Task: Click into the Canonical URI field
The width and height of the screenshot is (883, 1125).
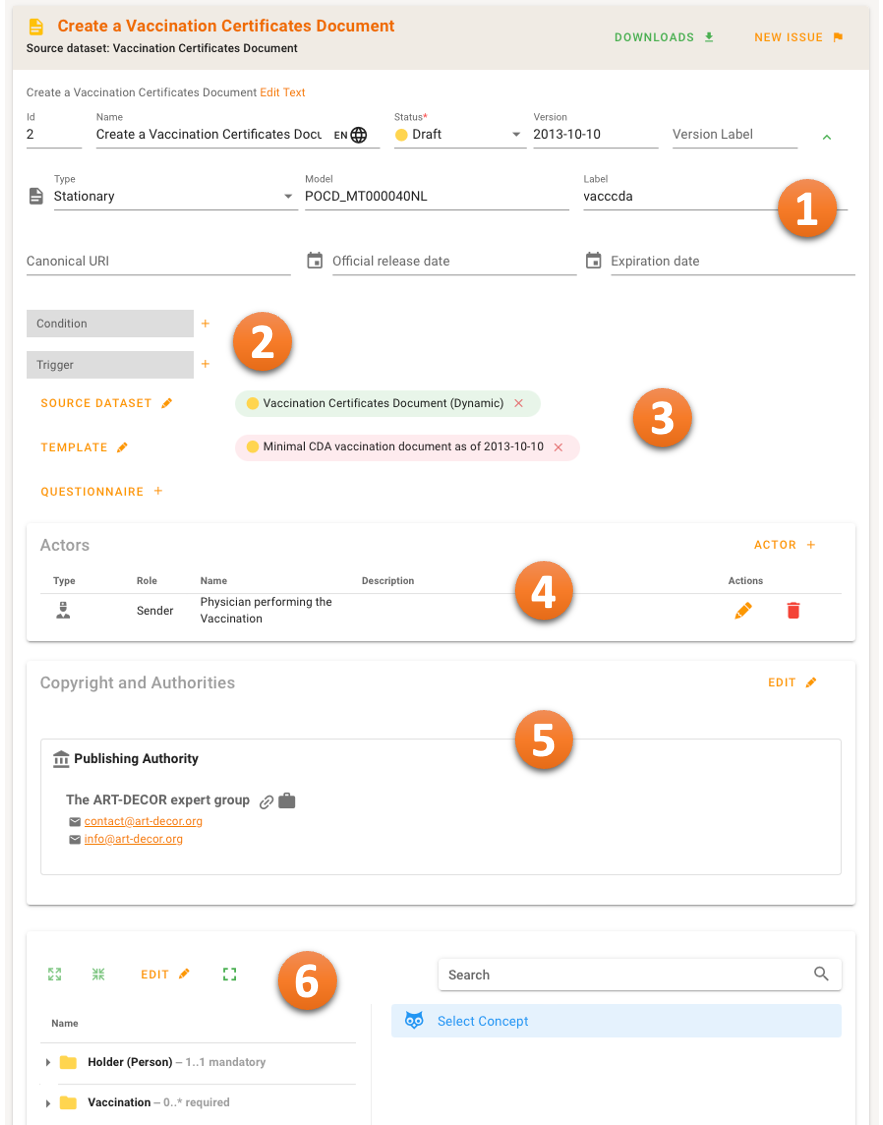Action: click(158, 261)
